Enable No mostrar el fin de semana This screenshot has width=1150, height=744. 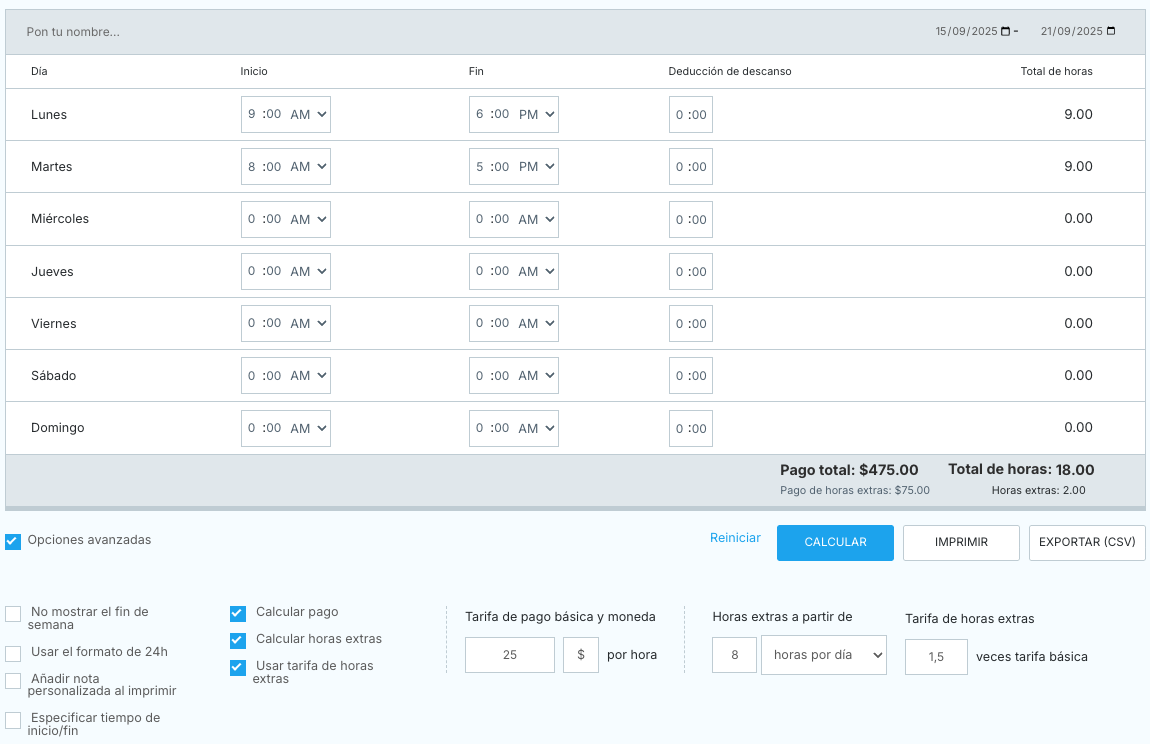point(13,614)
